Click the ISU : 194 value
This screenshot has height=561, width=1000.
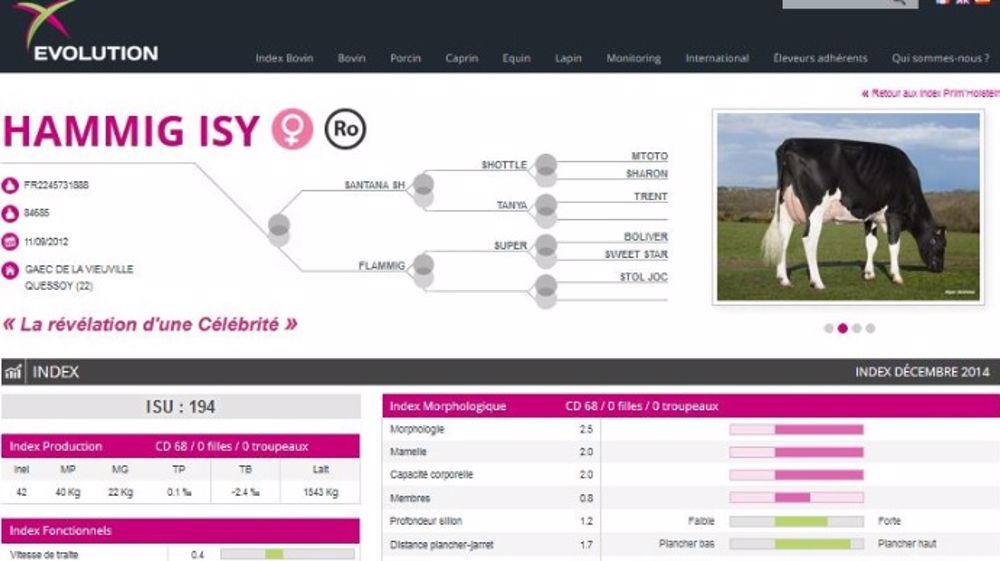click(180, 407)
